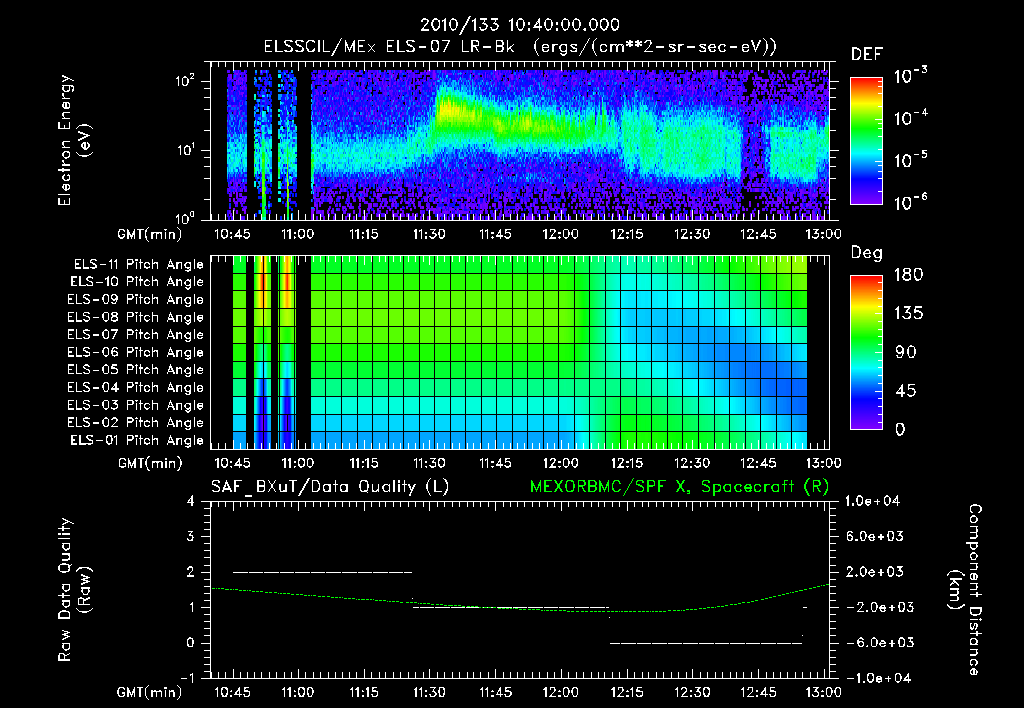The width and height of the screenshot is (1024, 708).
Task: Click GMT(min) label under pitch angle panel
Action: (149, 464)
